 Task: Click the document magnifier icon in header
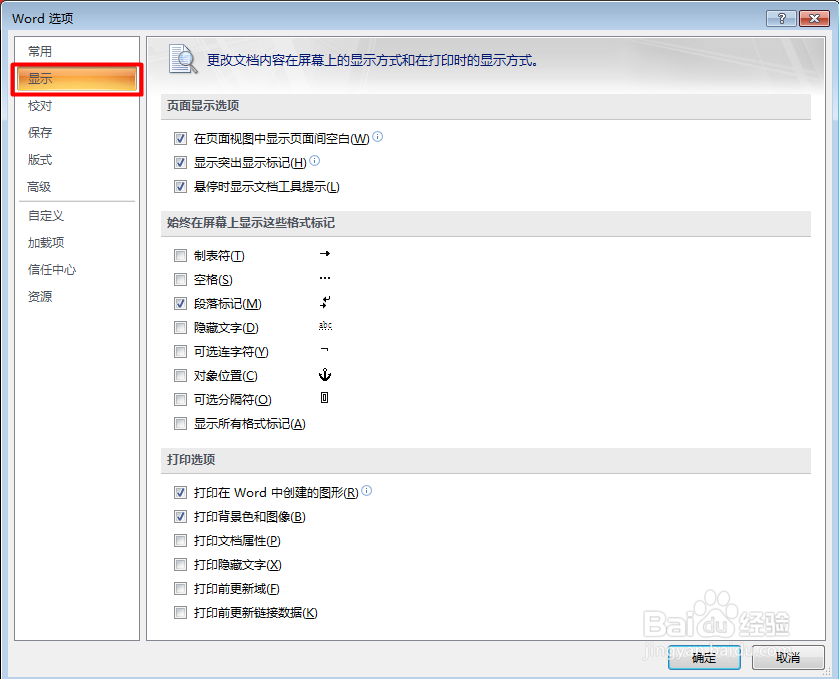pyautogui.click(x=183, y=59)
